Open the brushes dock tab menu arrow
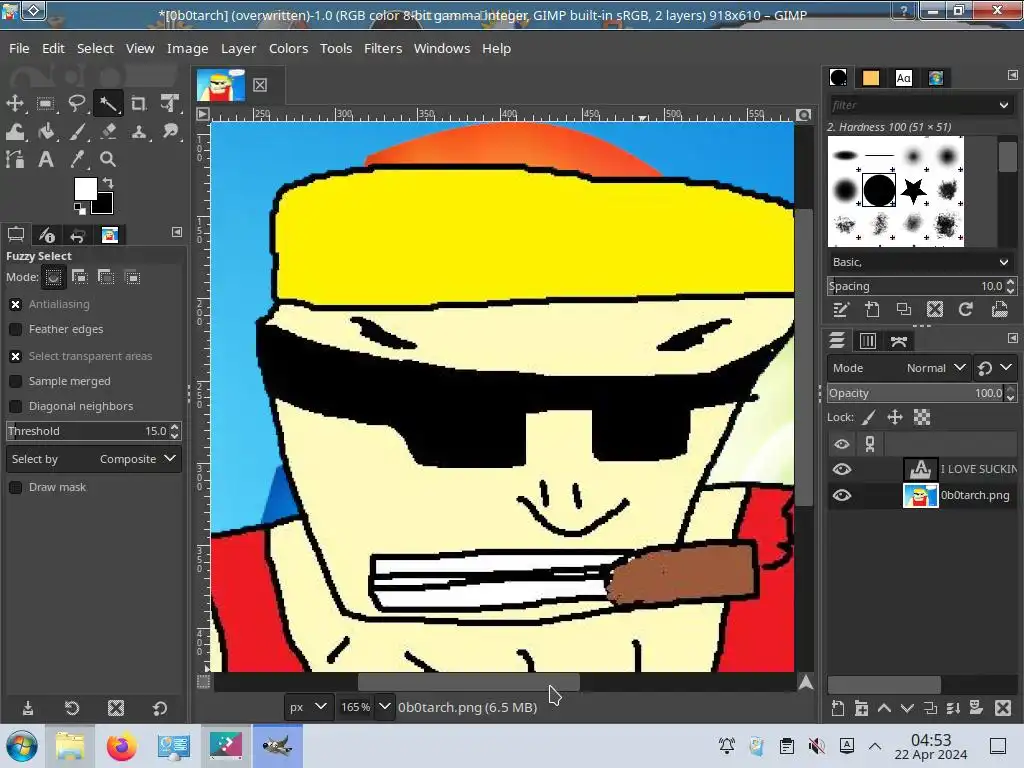This screenshot has height=768, width=1024. 1013,75
